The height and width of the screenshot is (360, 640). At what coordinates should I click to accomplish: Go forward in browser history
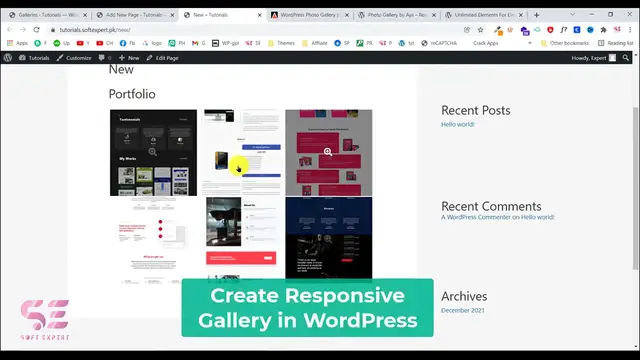23,30
